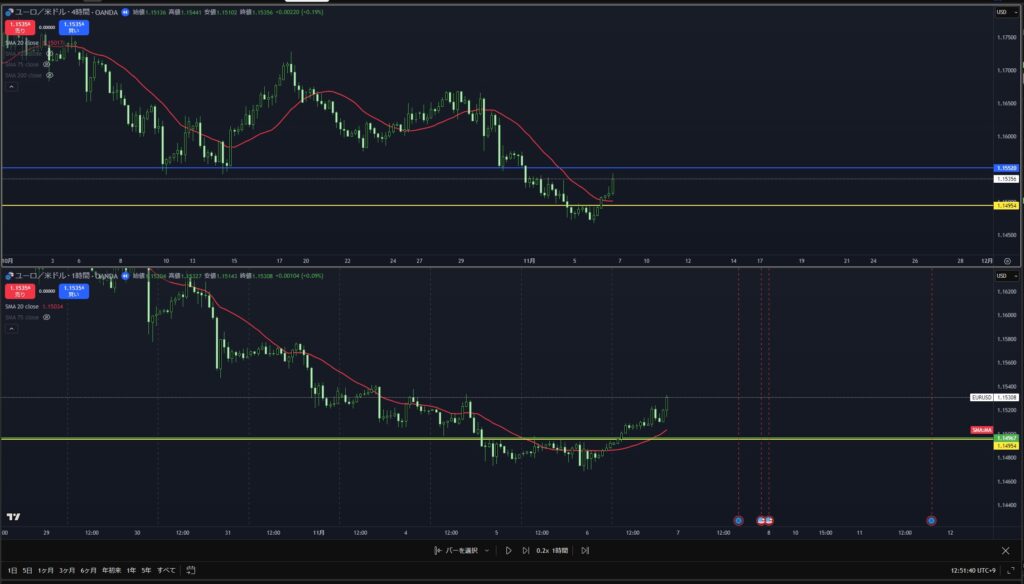Collapse the indicator legend on upper chart
Screen dimensions: 1024x584
(x=12, y=87)
